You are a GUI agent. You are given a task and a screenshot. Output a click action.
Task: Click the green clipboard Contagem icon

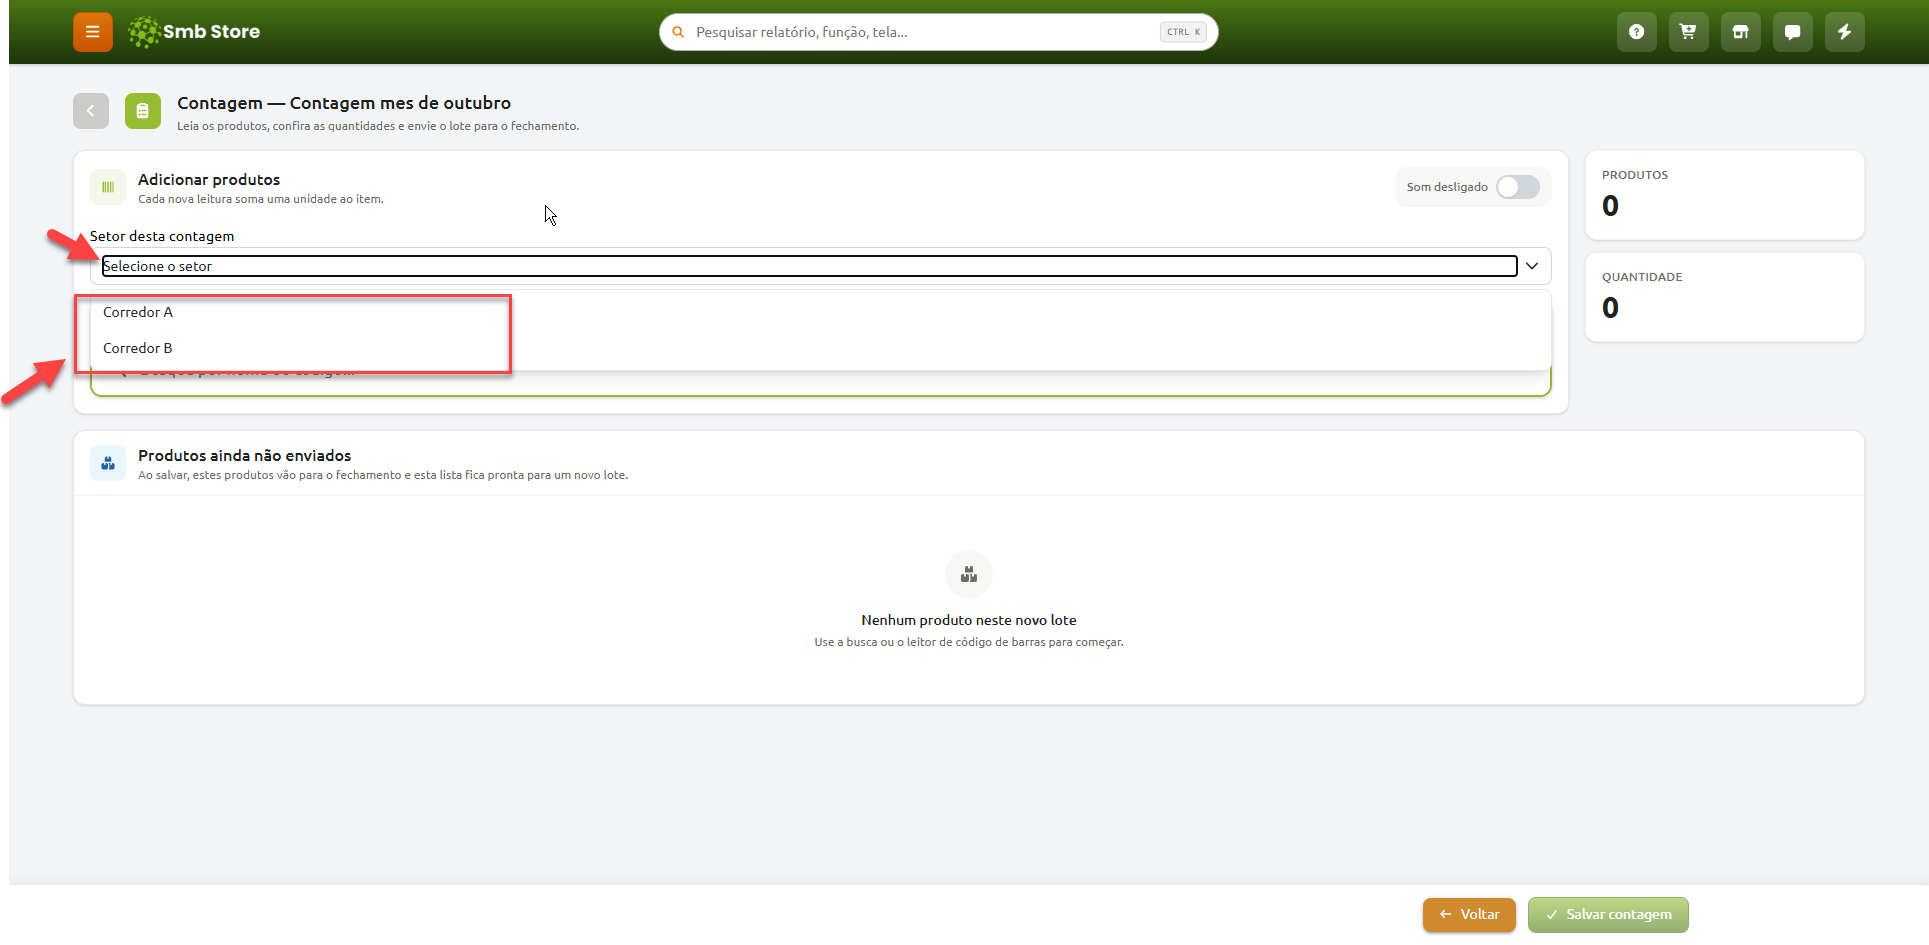click(143, 111)
